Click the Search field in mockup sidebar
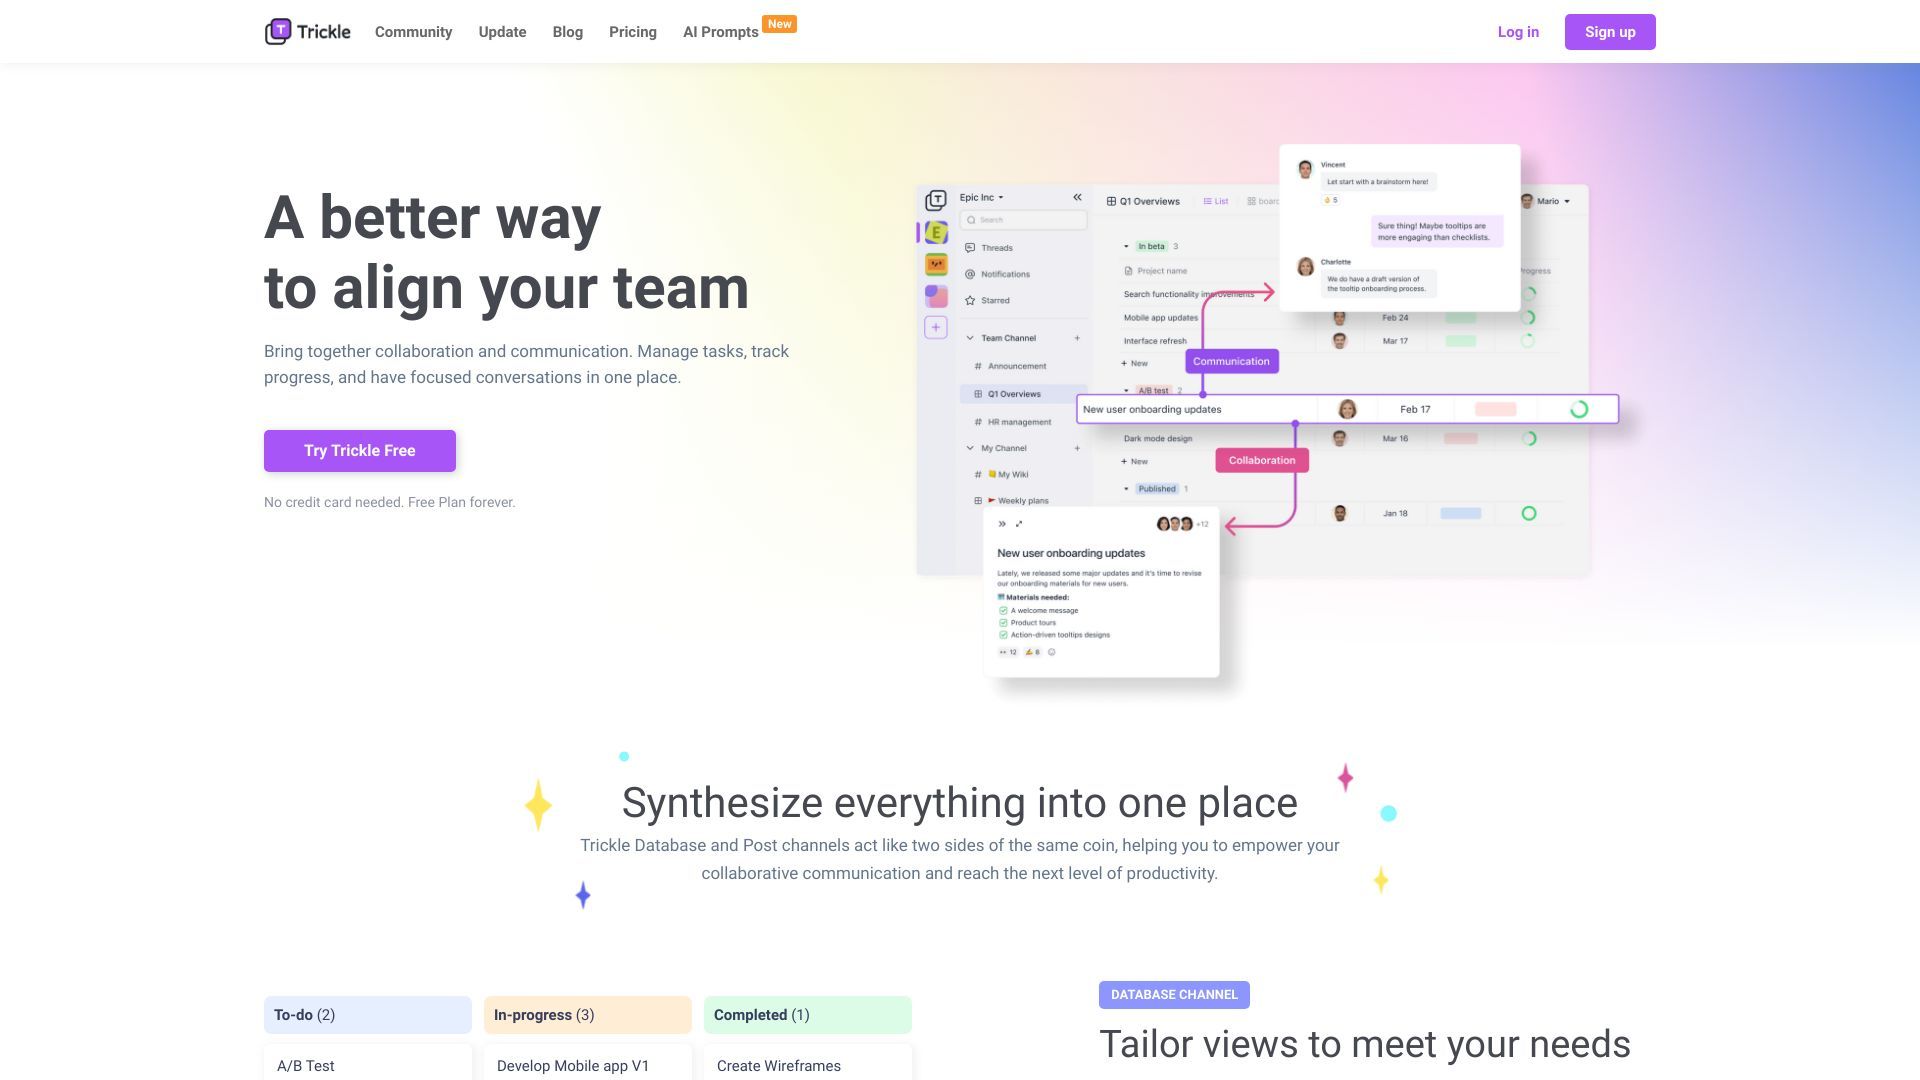1920x1080 pixels. [1023, 220]
